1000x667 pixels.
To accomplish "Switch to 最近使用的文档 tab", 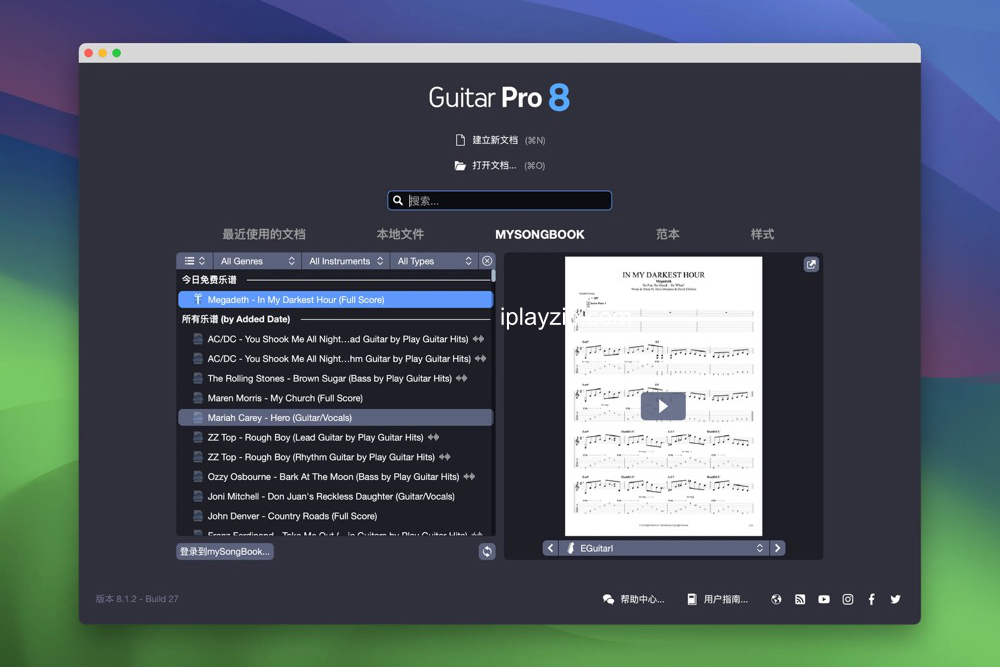I will coord(263,234).
